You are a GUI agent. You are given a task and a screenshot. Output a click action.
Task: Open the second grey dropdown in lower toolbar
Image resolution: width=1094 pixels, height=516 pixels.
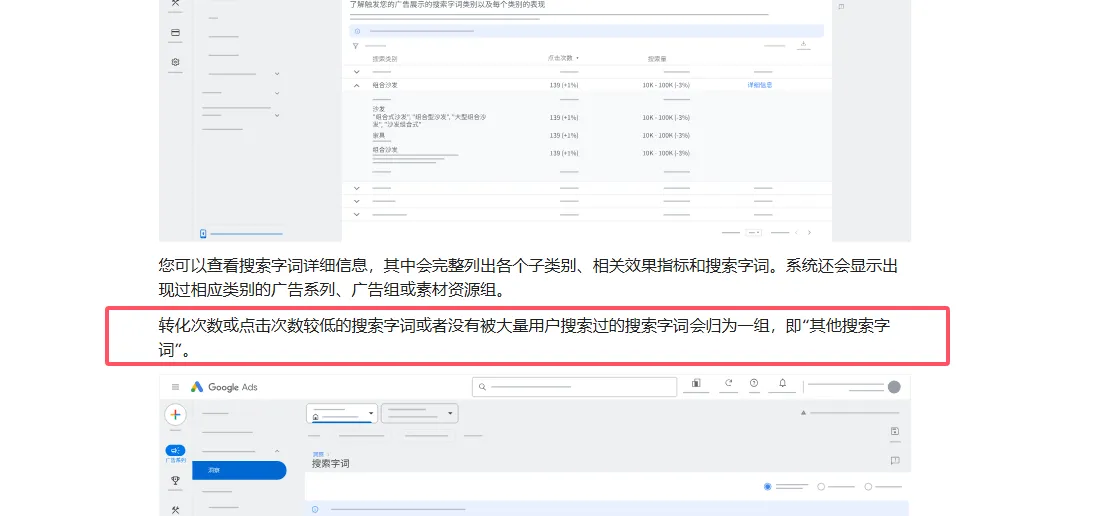[419, 413]
